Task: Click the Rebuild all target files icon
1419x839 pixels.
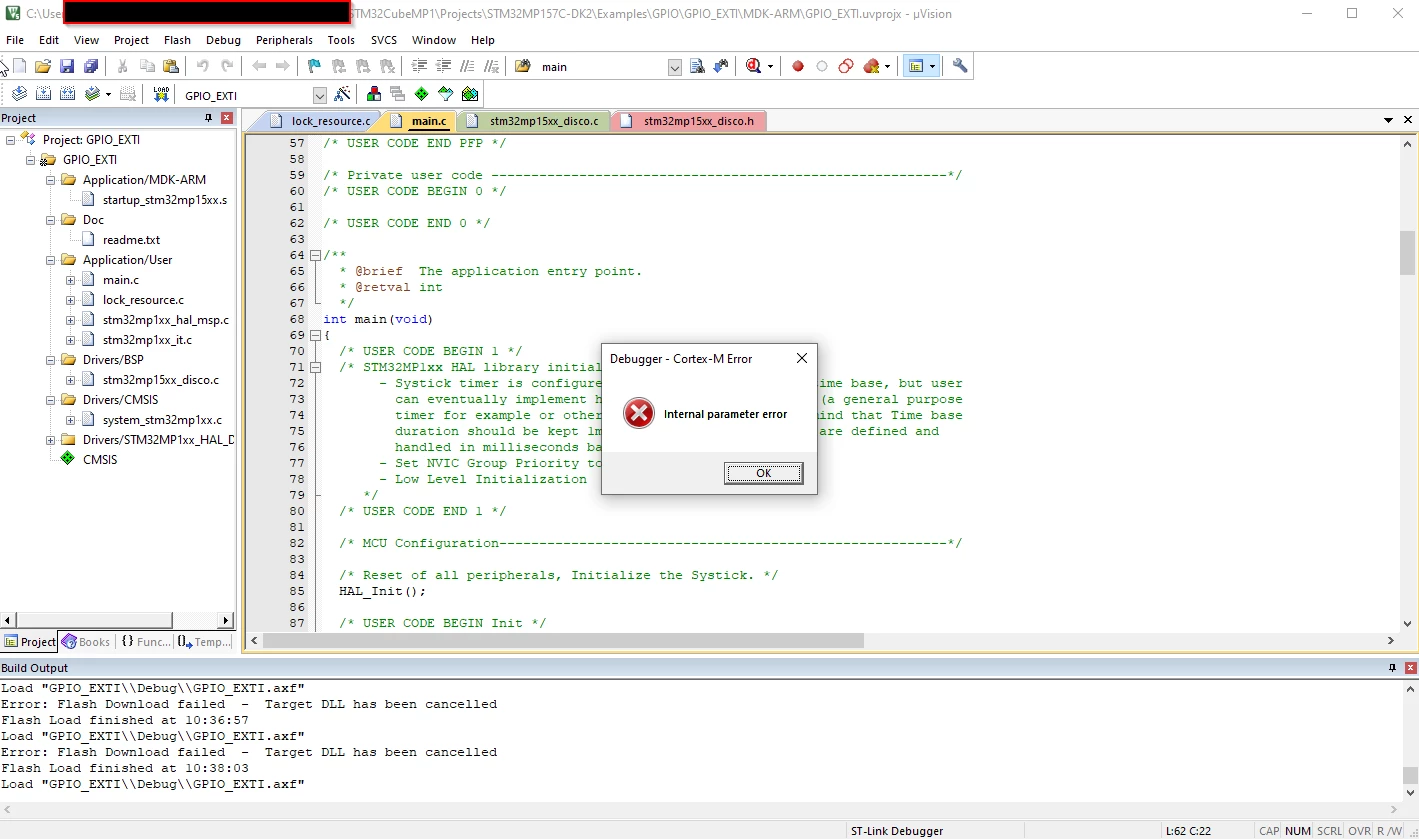Action: [x=67, y=94]
